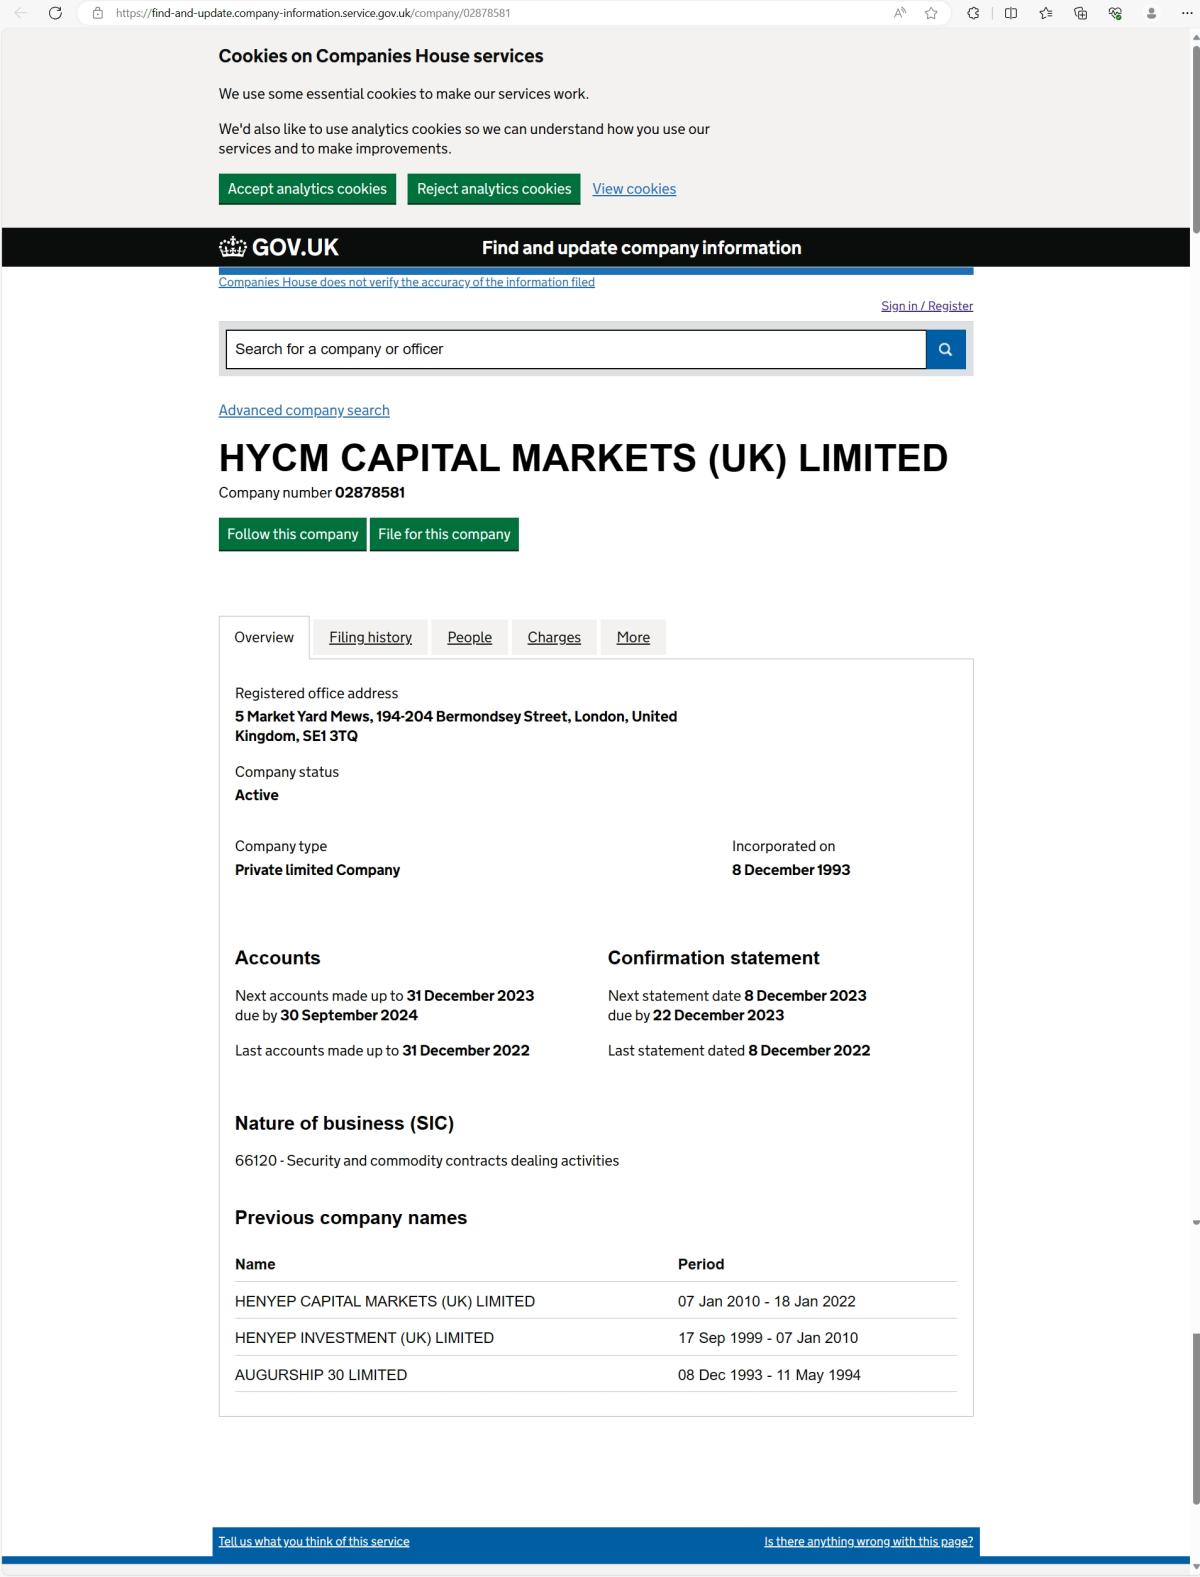Click the Previous company names heading

pos(351,1218)
